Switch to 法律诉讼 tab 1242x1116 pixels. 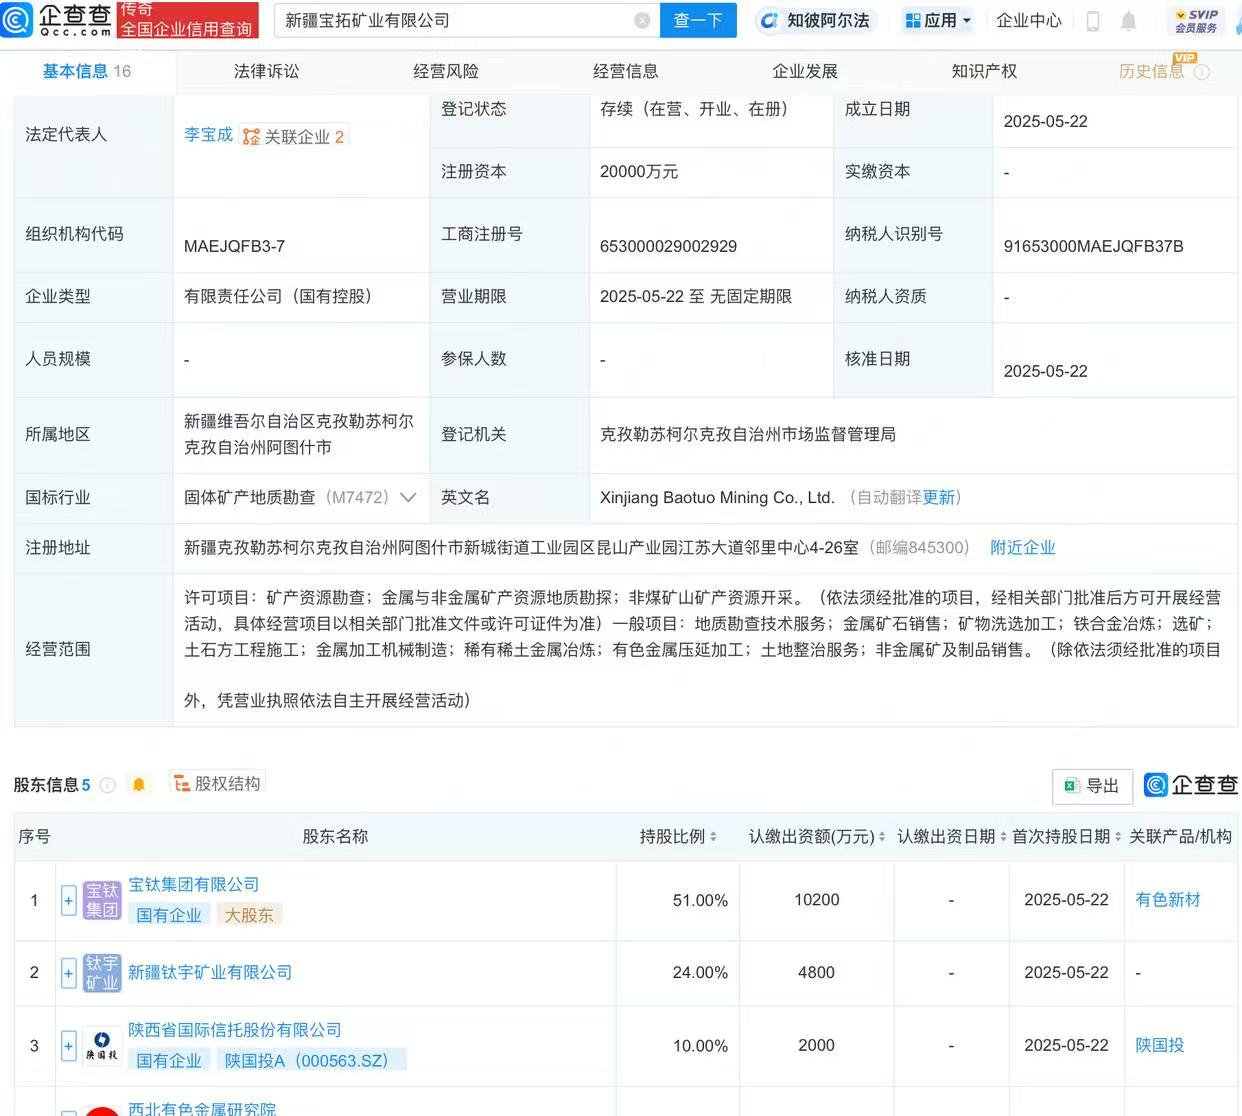point(266,71)
